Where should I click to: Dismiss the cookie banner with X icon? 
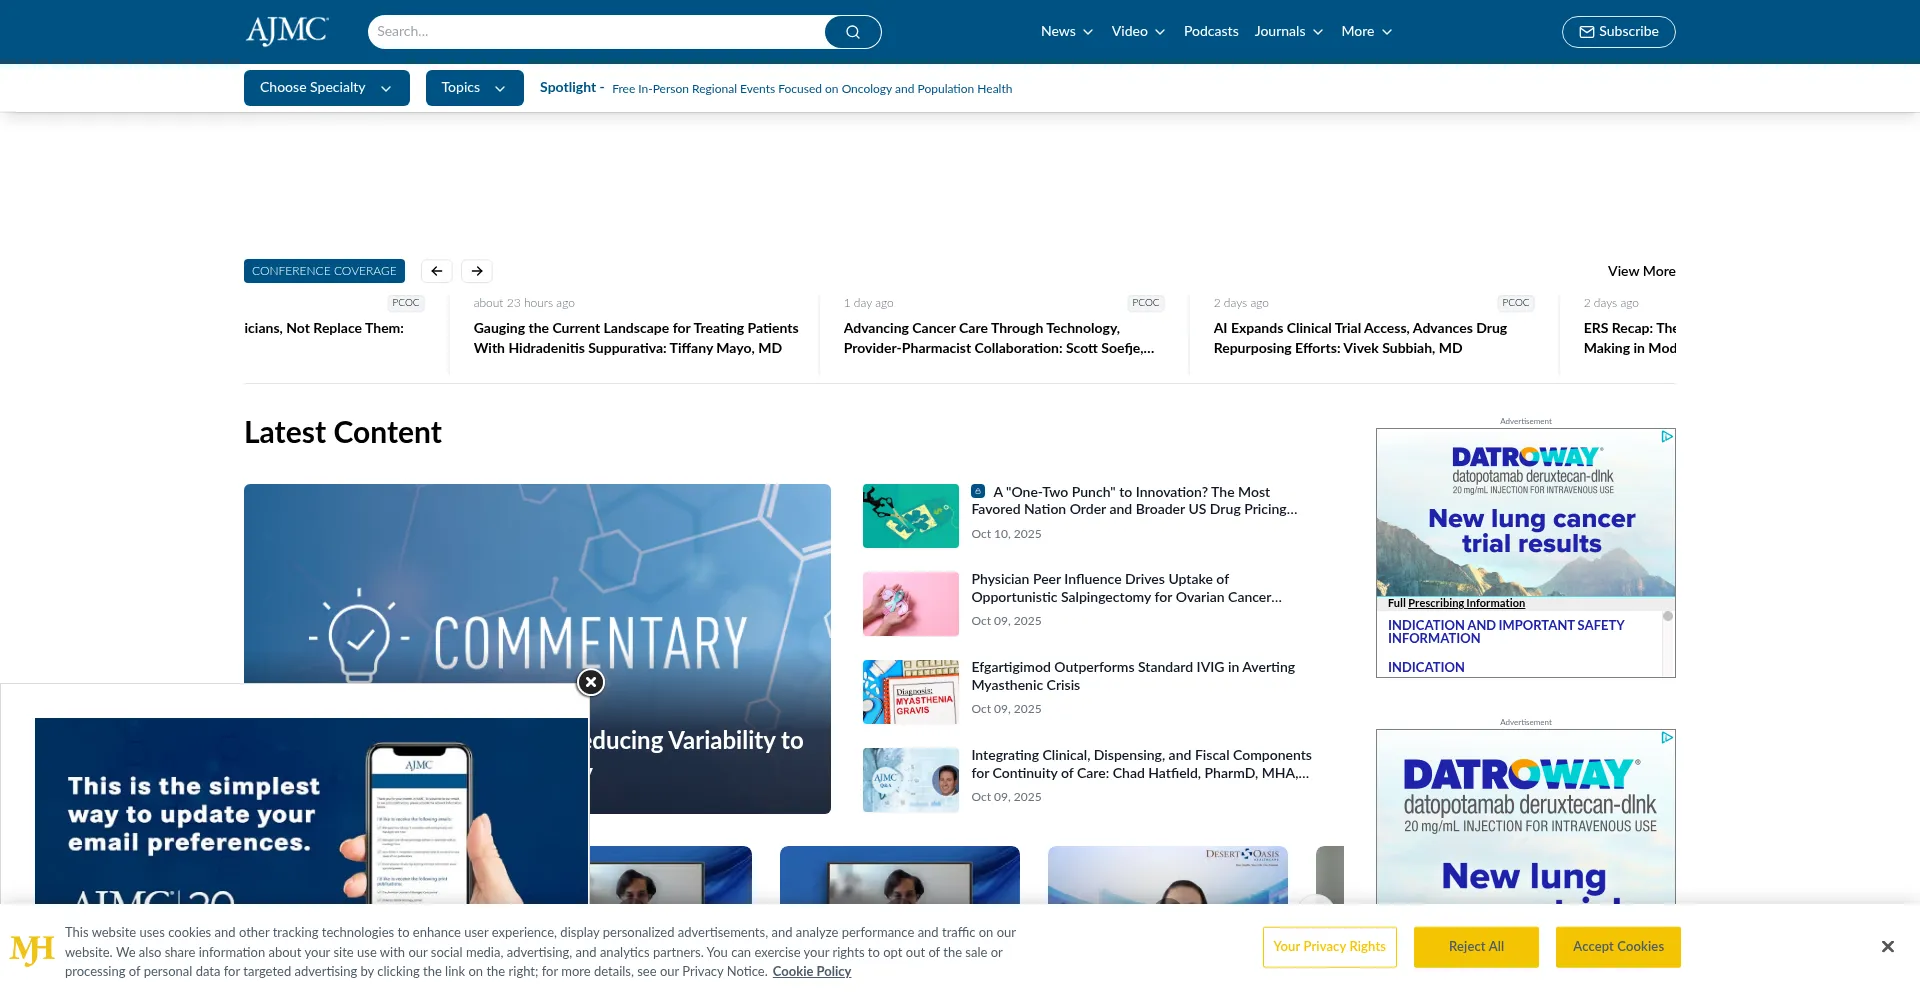[1887, 947]
